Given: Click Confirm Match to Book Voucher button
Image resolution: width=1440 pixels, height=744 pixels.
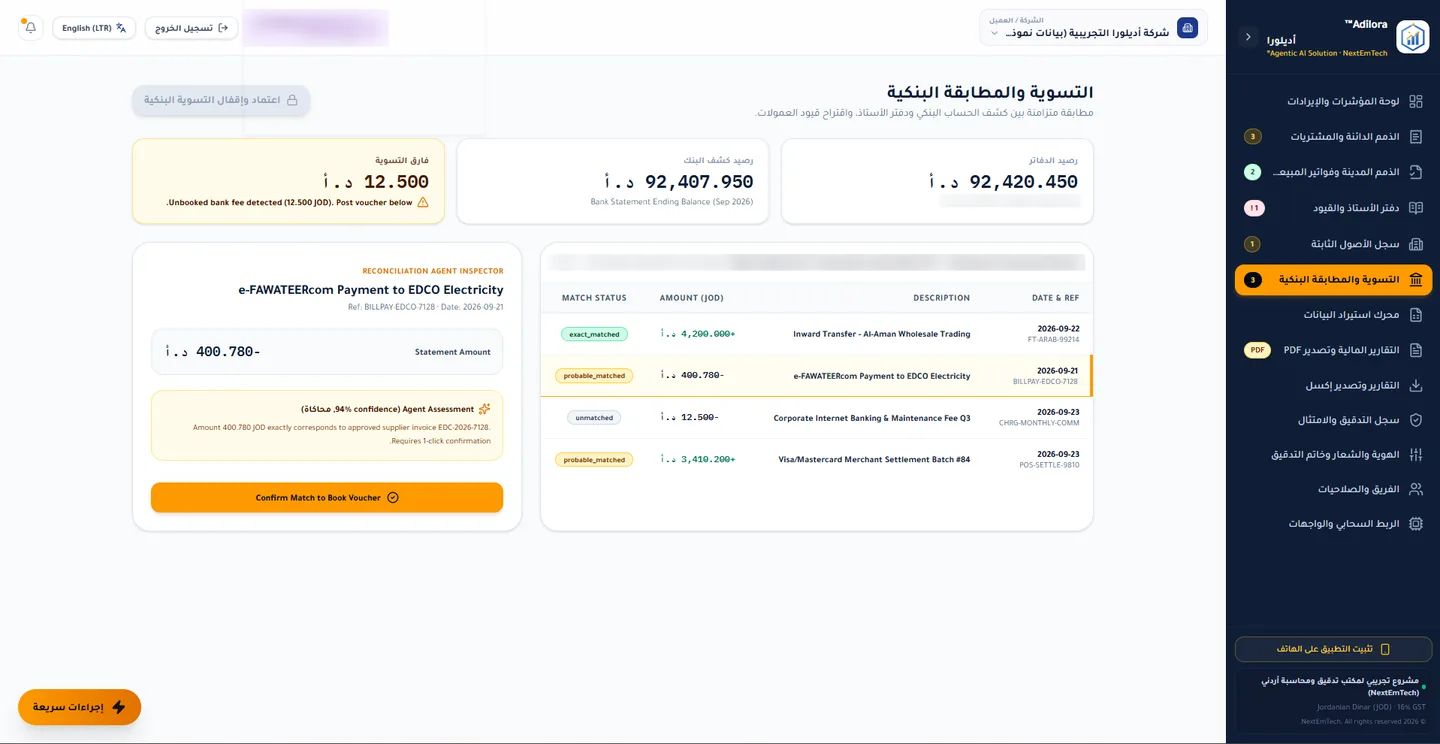Looking at the screenshot, I should pos(327,498).
